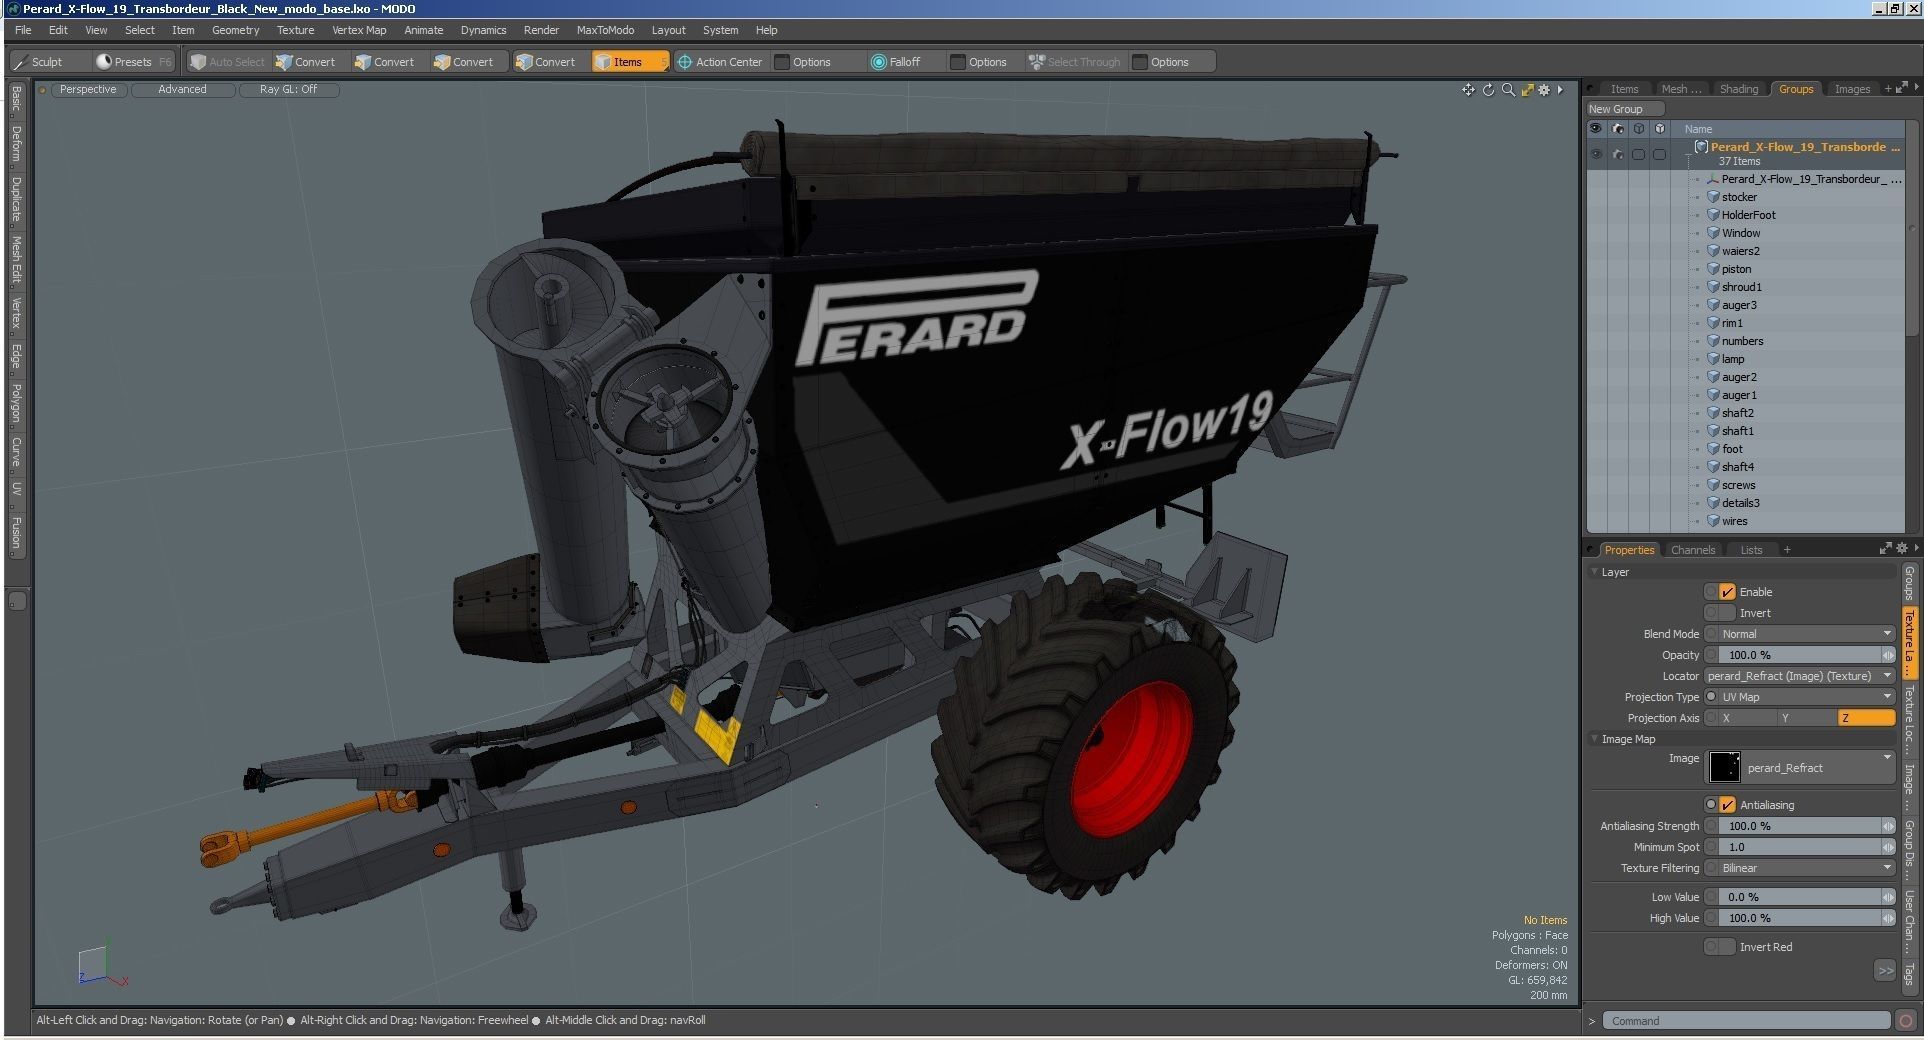Open the Projection Type dropdown
This screenshot has width=1924, height=1040.
(1806, 697)
